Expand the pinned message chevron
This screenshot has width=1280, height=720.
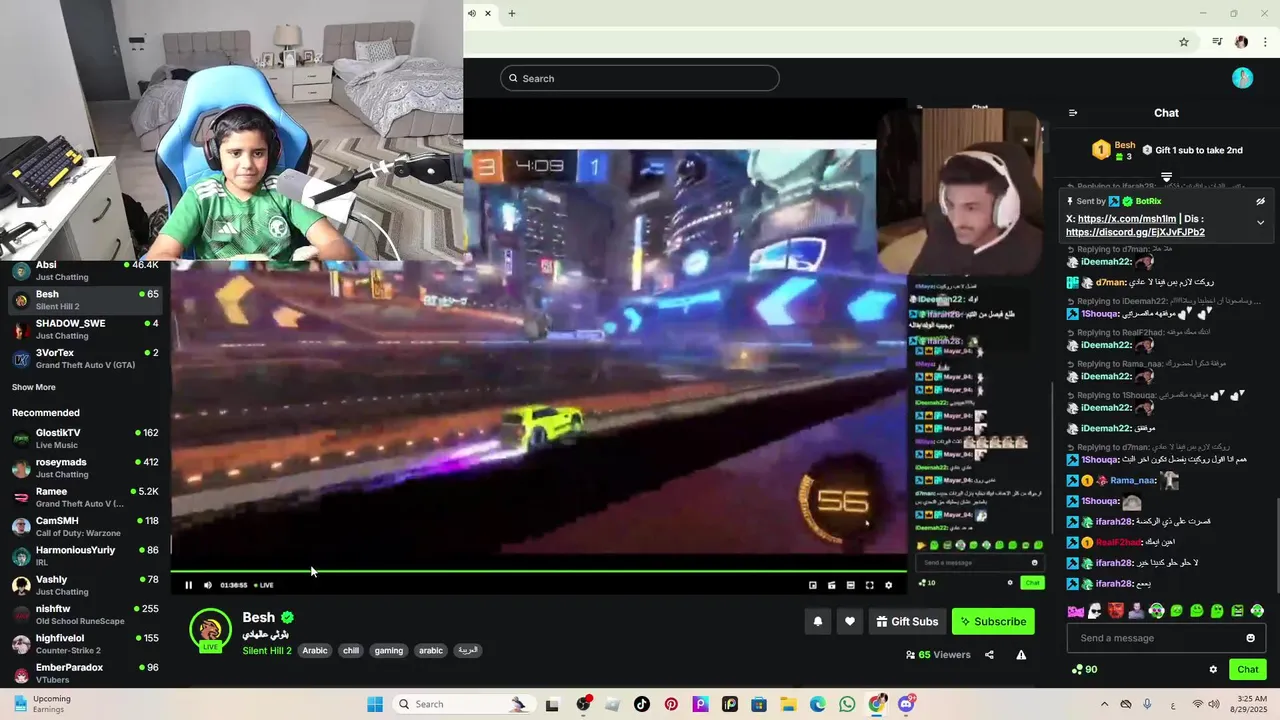click(1260, 222)
